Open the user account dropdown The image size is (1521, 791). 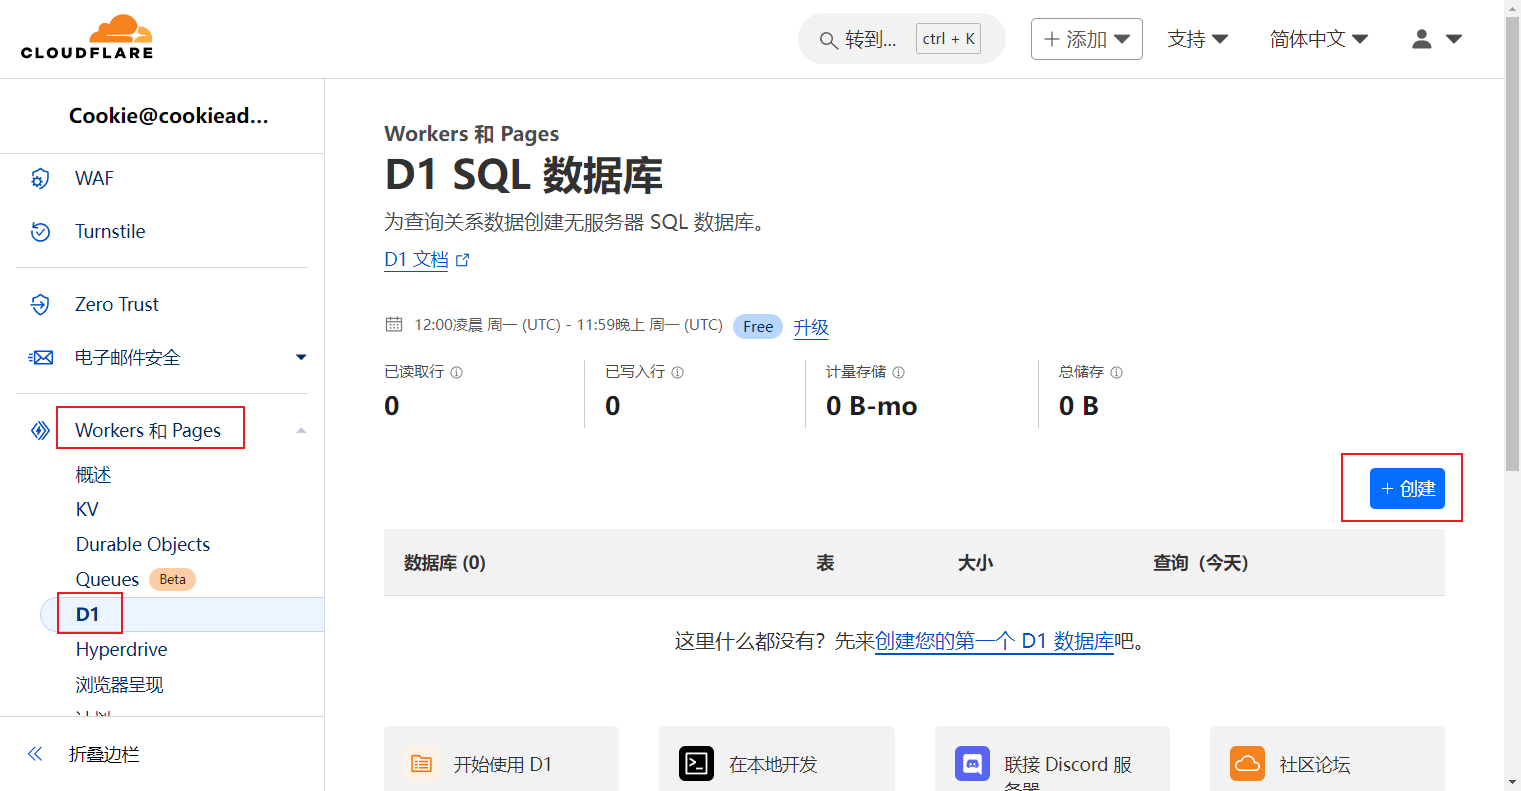[x=1437, y=39]
